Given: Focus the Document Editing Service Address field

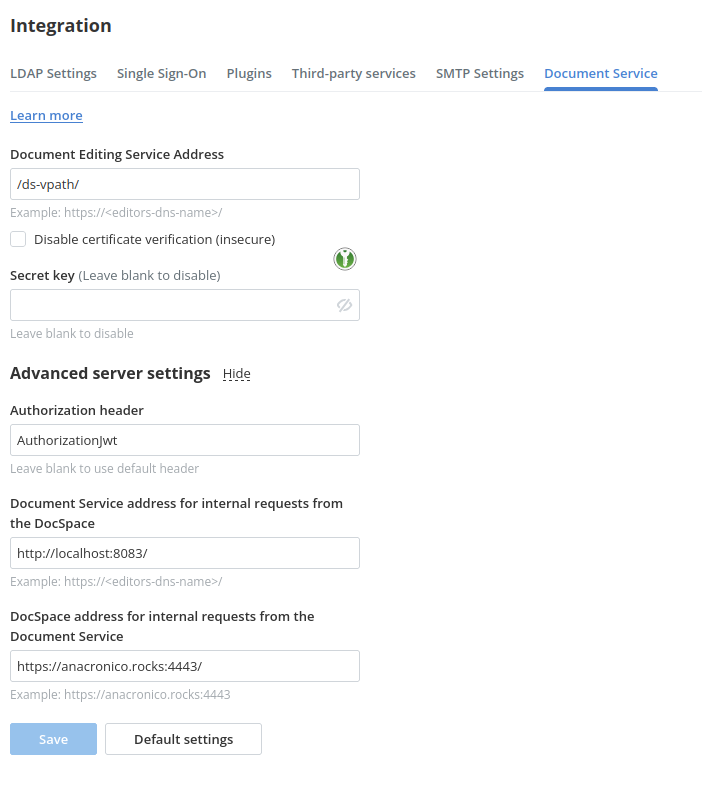Looking at the screenshot, I should [184, 184].
